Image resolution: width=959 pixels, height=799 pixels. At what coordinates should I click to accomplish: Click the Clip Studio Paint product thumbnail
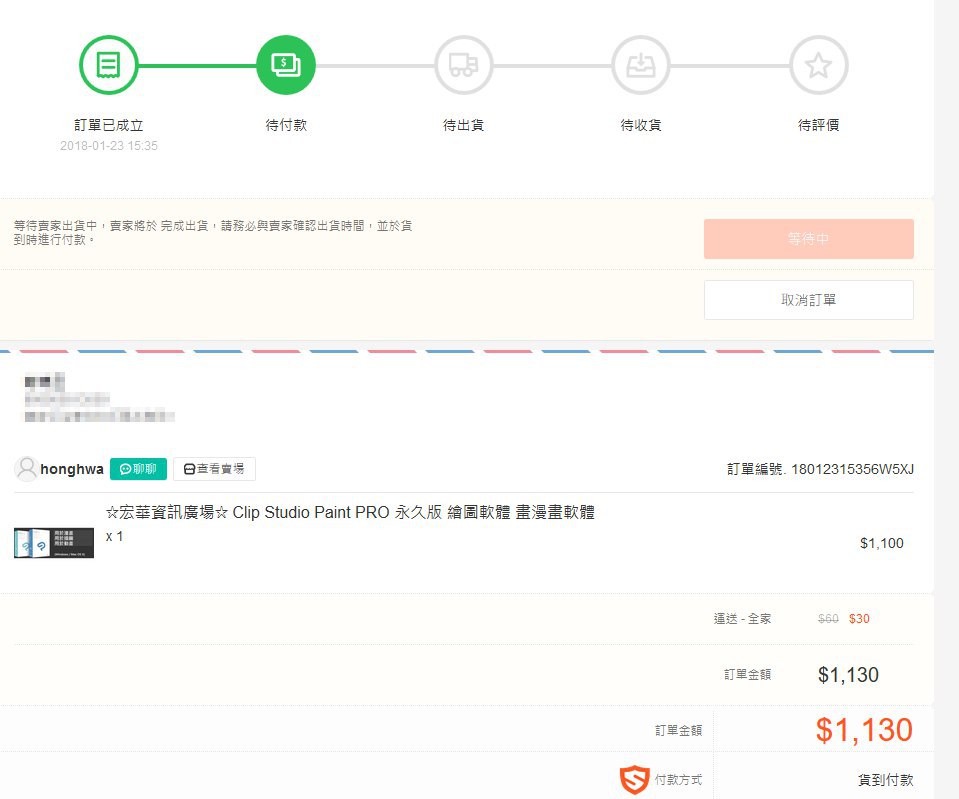coord(54,543)
